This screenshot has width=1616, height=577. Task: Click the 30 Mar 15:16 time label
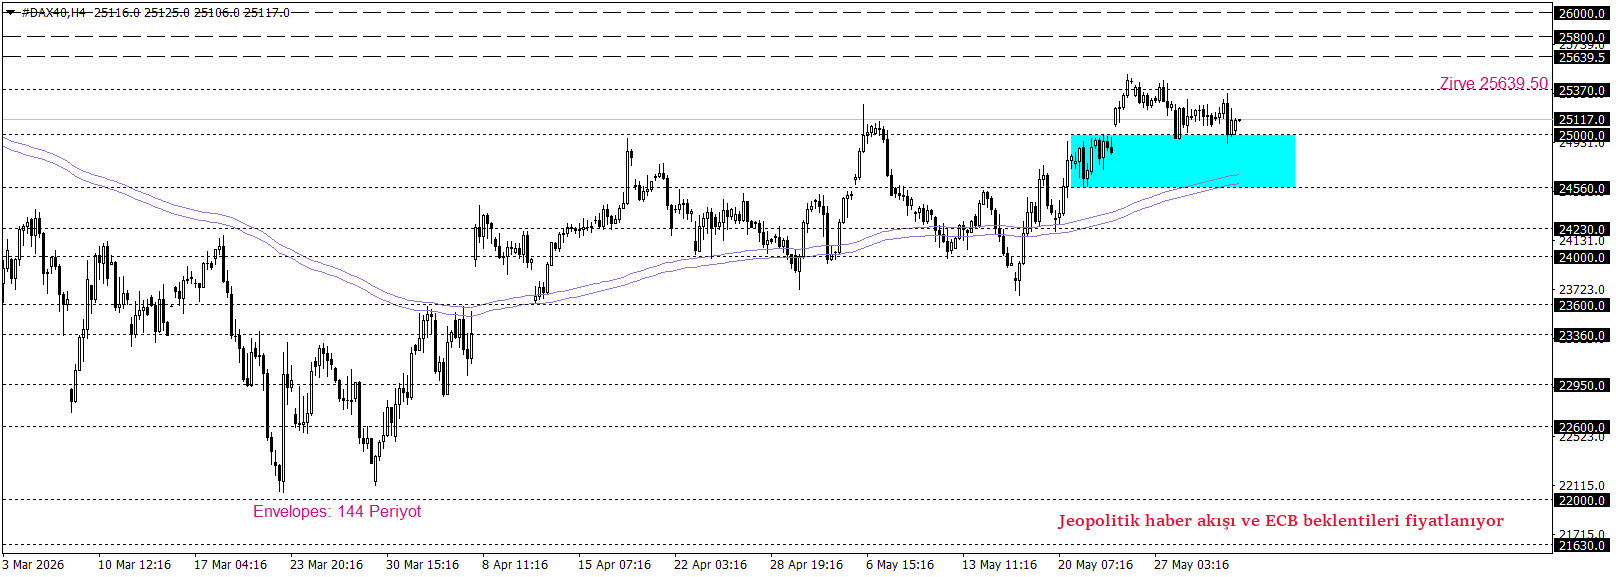(422, 565)
